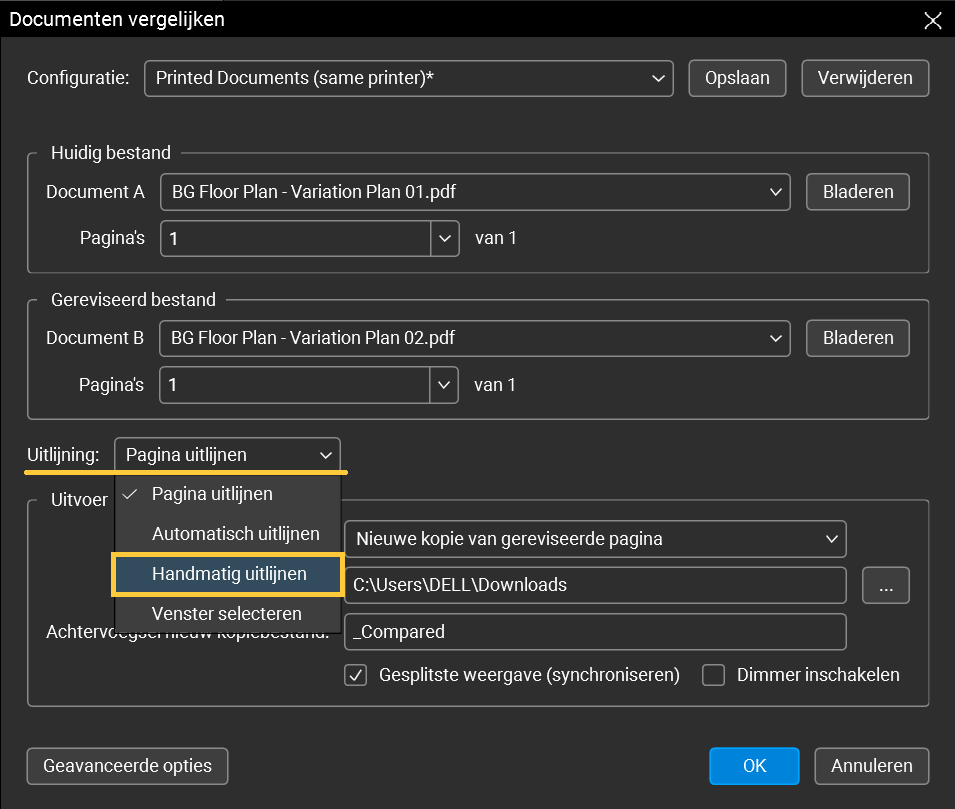Click the Document B Pagina's input field
This screenshot has width=955, height=809.
[295, 385]
